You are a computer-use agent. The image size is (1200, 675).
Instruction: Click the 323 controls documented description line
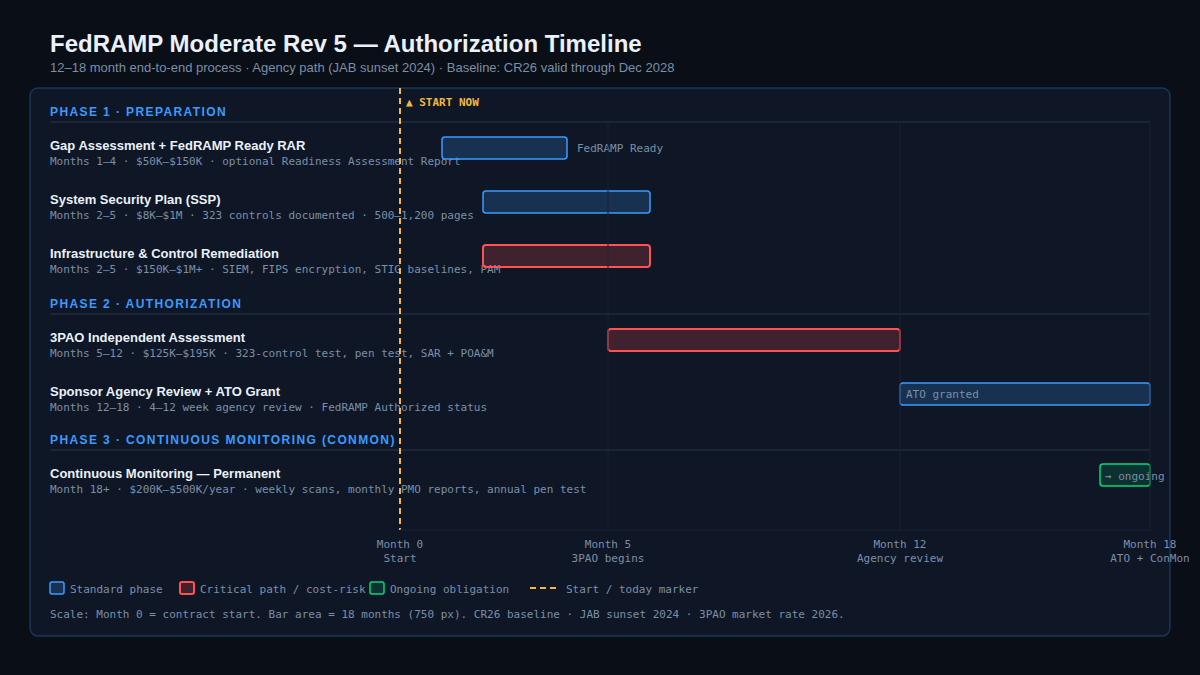tap(262, 216)
